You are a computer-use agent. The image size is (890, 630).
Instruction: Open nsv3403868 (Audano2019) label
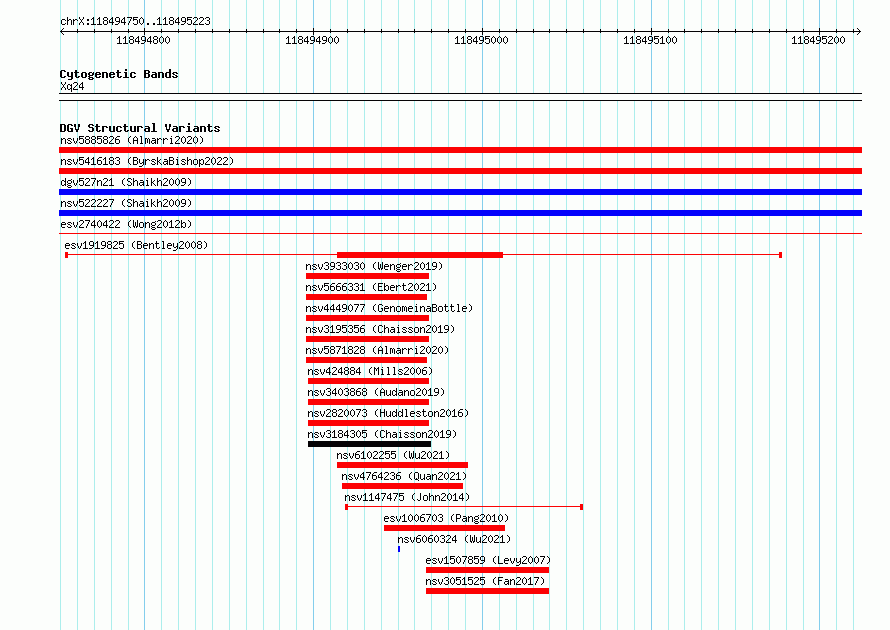click(x=376, y=392)
